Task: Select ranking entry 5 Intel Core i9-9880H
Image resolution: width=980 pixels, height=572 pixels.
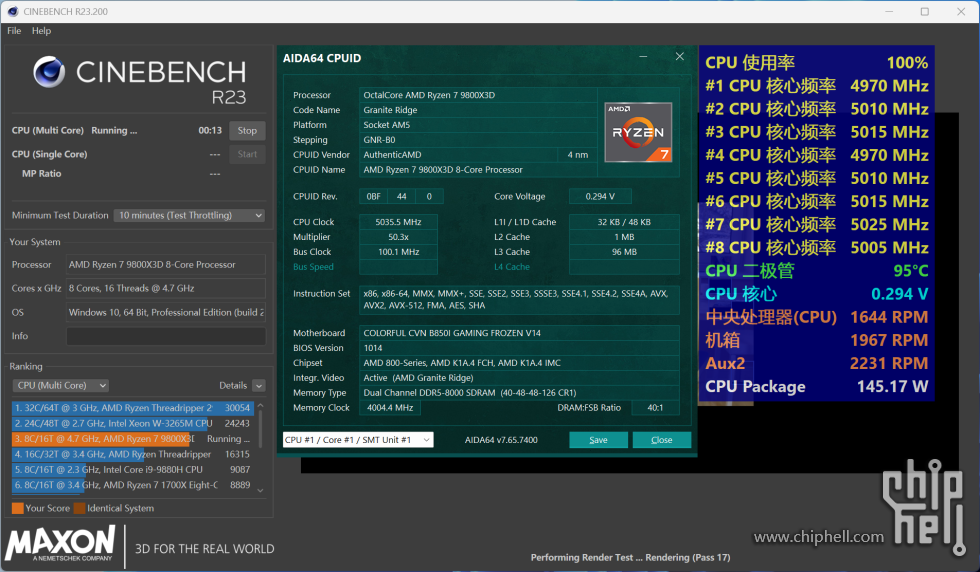Action: 132,469
